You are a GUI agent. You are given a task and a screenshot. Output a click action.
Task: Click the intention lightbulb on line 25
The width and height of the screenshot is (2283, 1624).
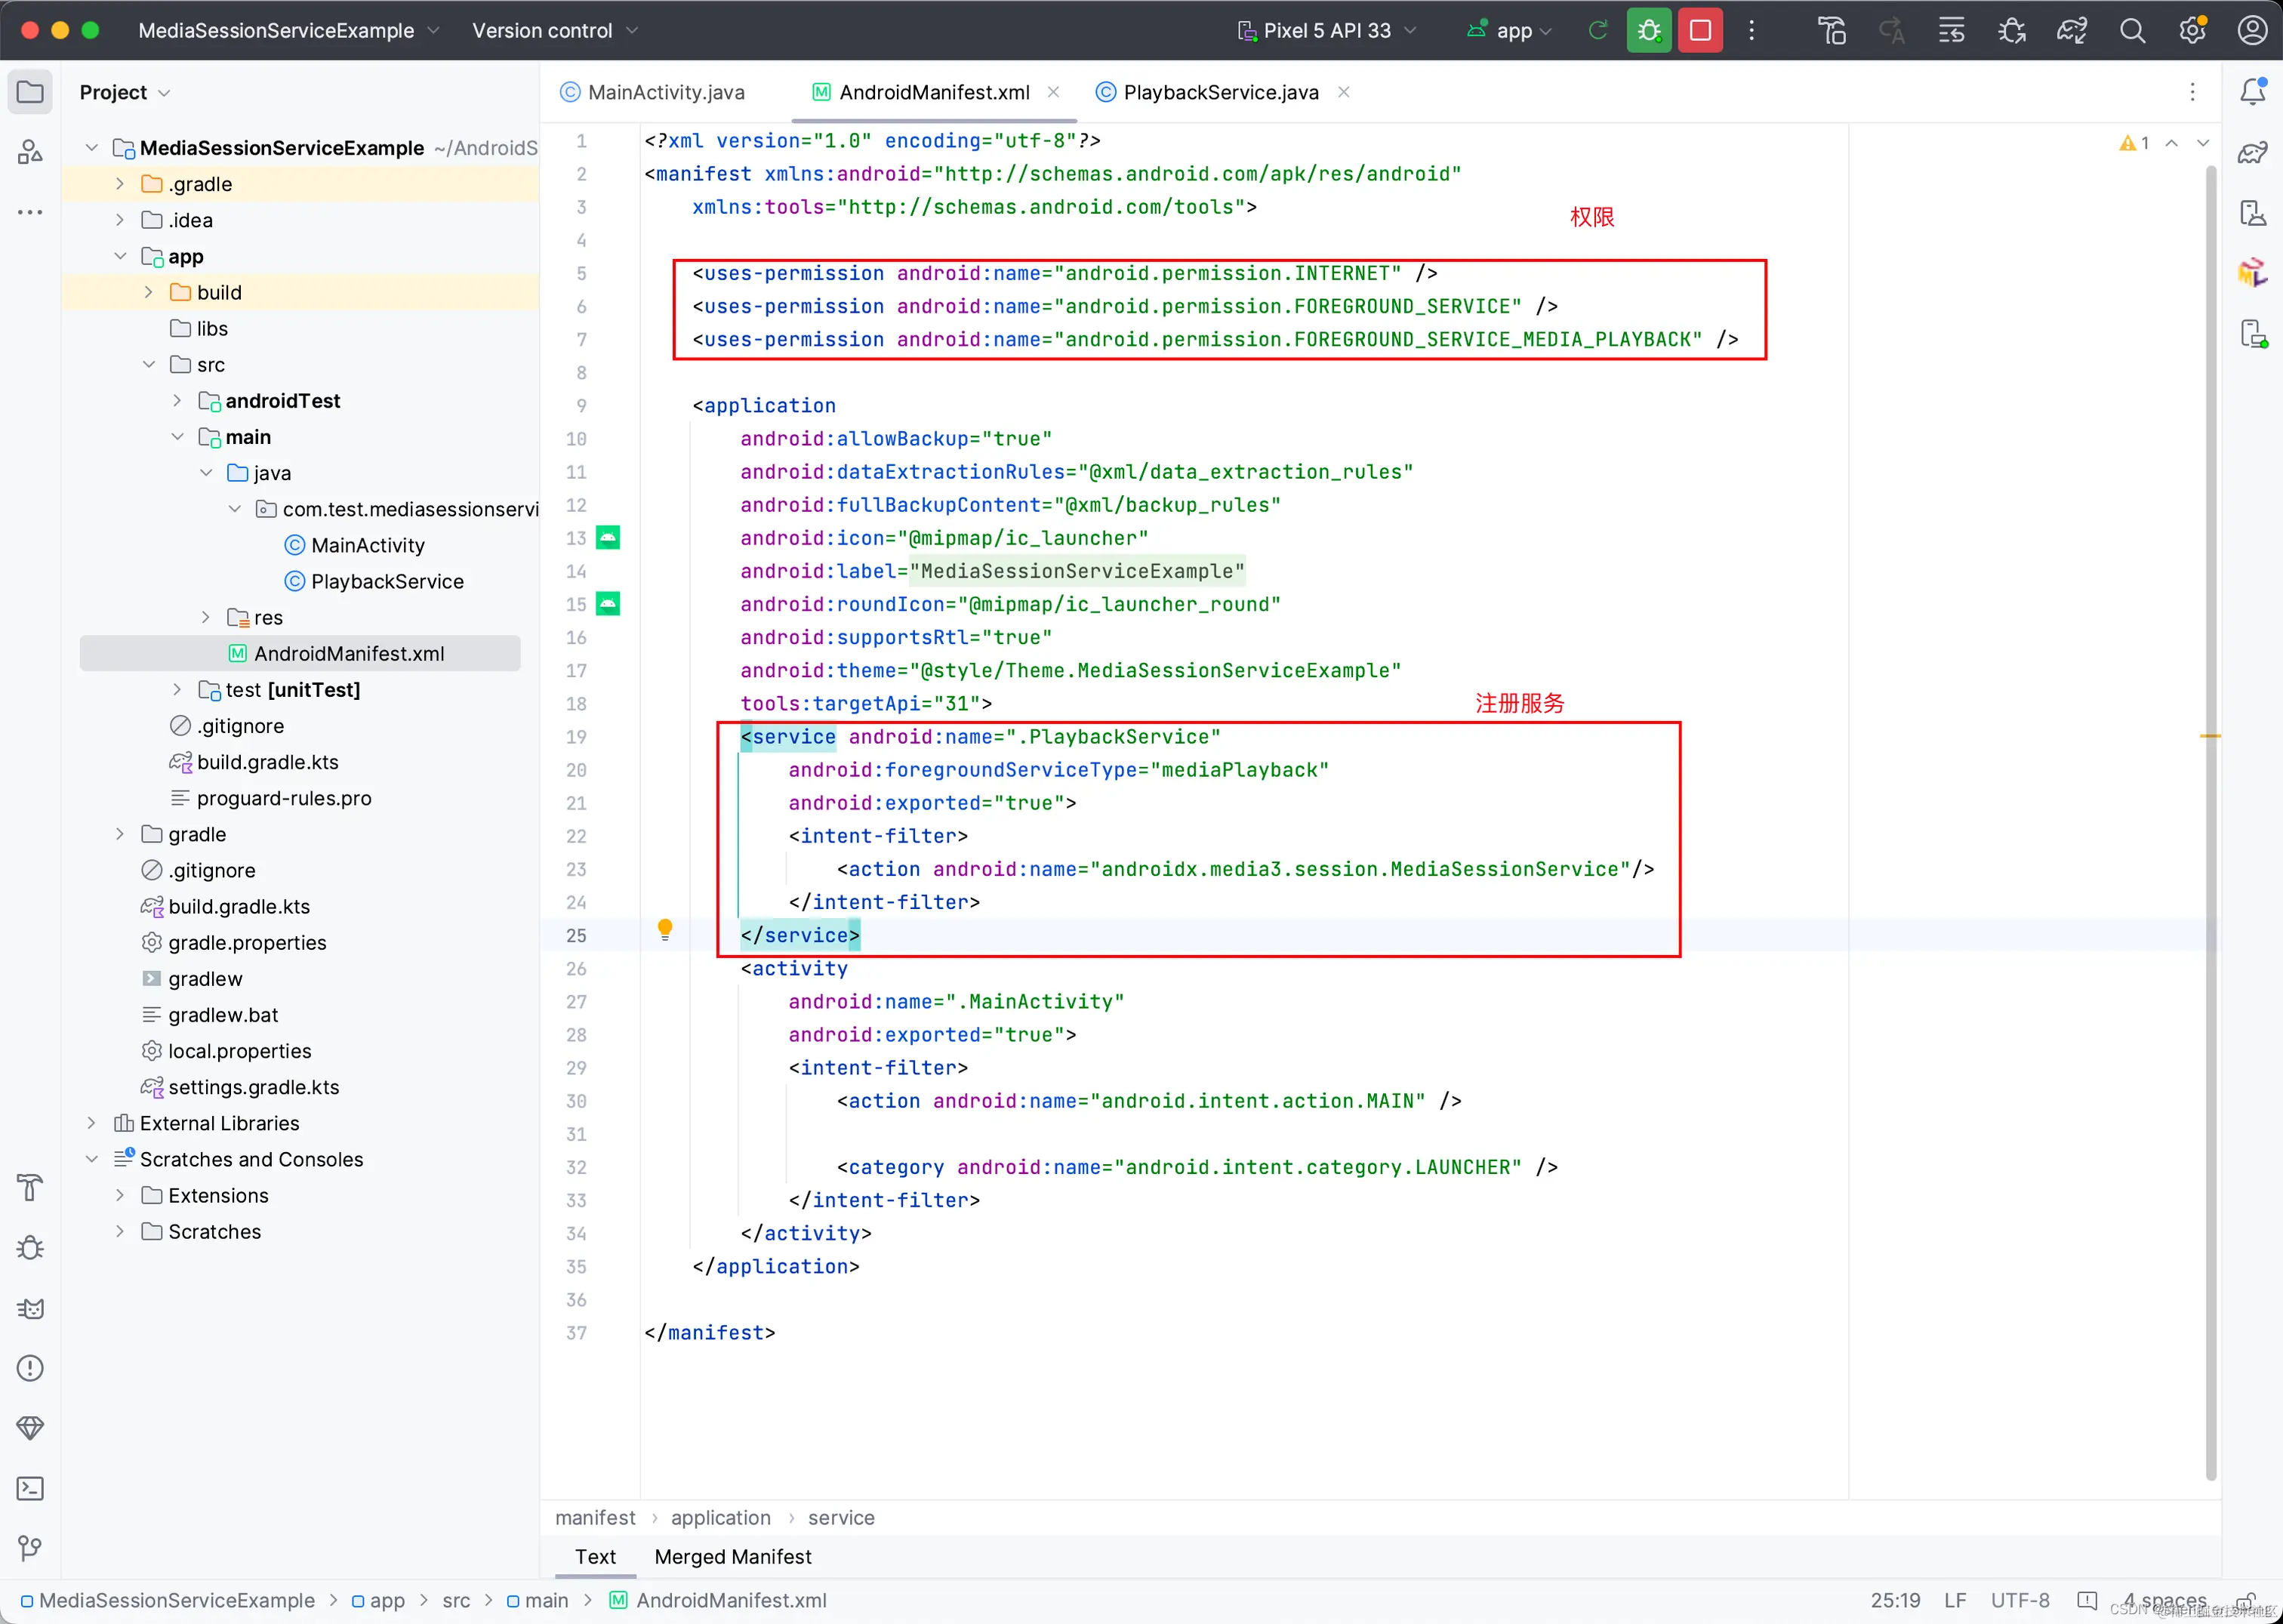[x=665, y=930]
